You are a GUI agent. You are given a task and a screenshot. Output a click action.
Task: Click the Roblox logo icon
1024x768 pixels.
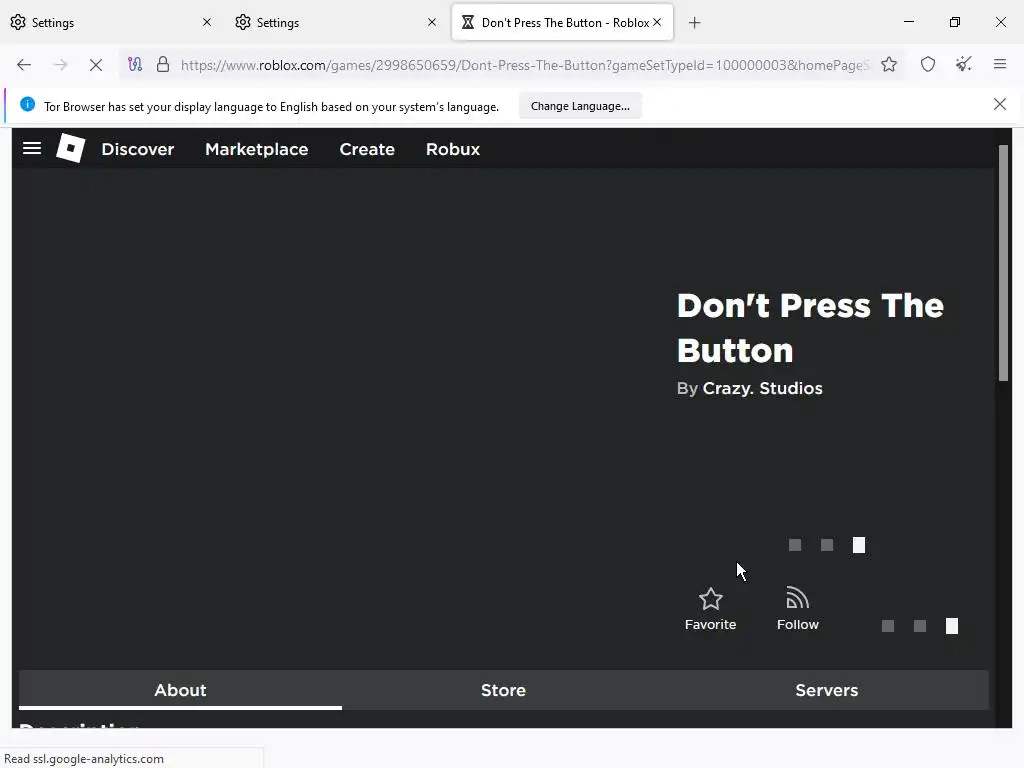point(71,148)
